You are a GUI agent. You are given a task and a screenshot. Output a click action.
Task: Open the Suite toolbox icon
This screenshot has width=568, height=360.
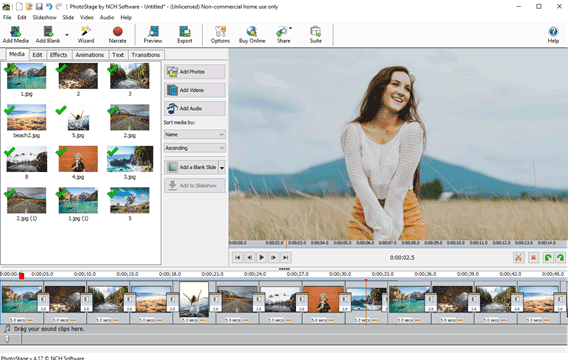[316, 35]
